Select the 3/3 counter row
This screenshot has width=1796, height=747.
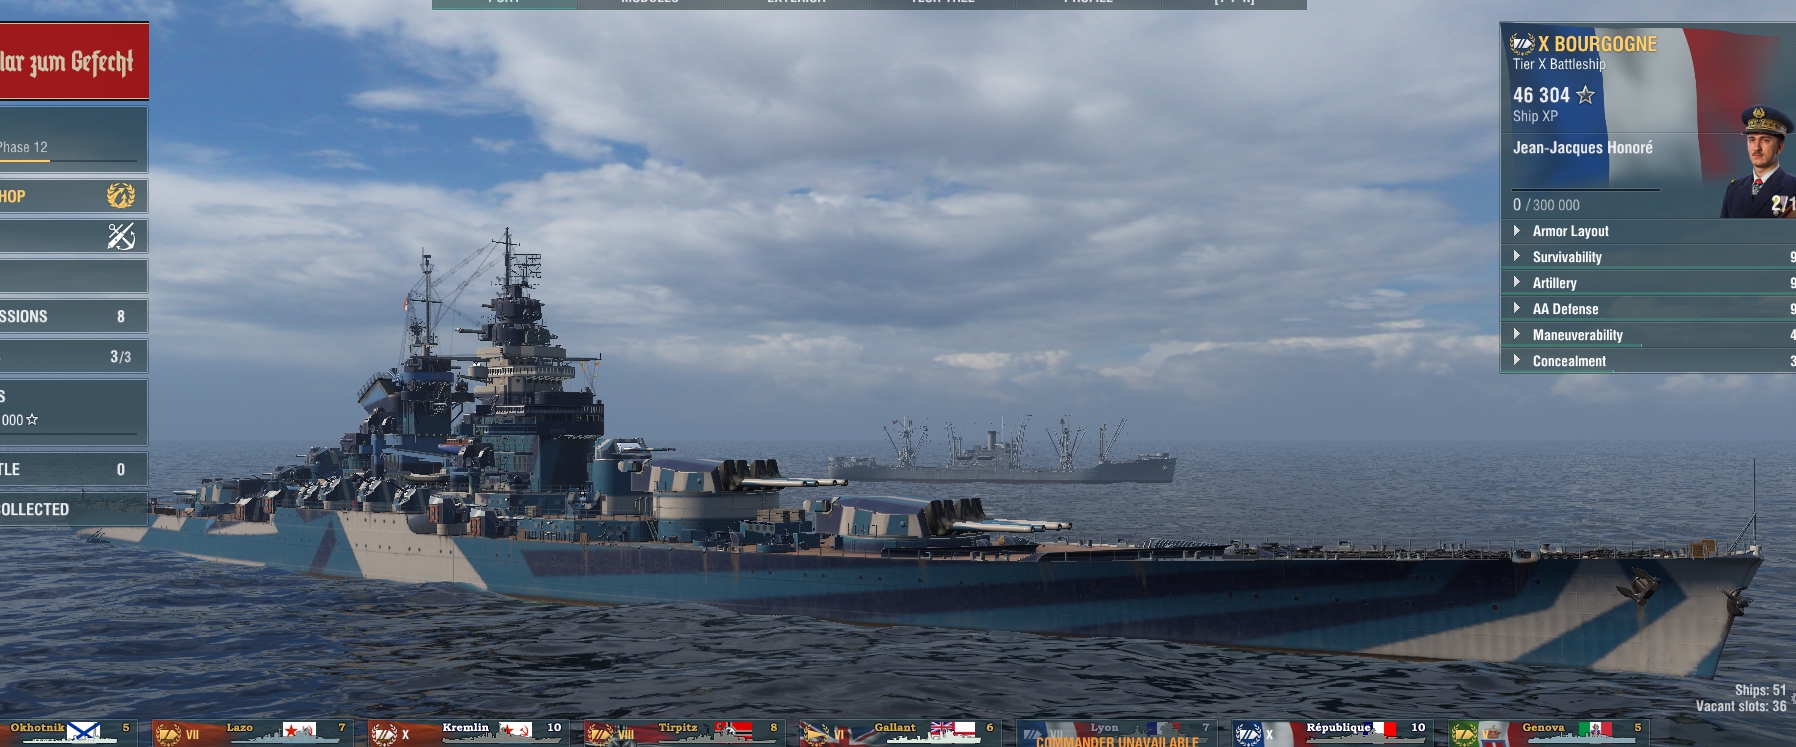click(73, 356)
